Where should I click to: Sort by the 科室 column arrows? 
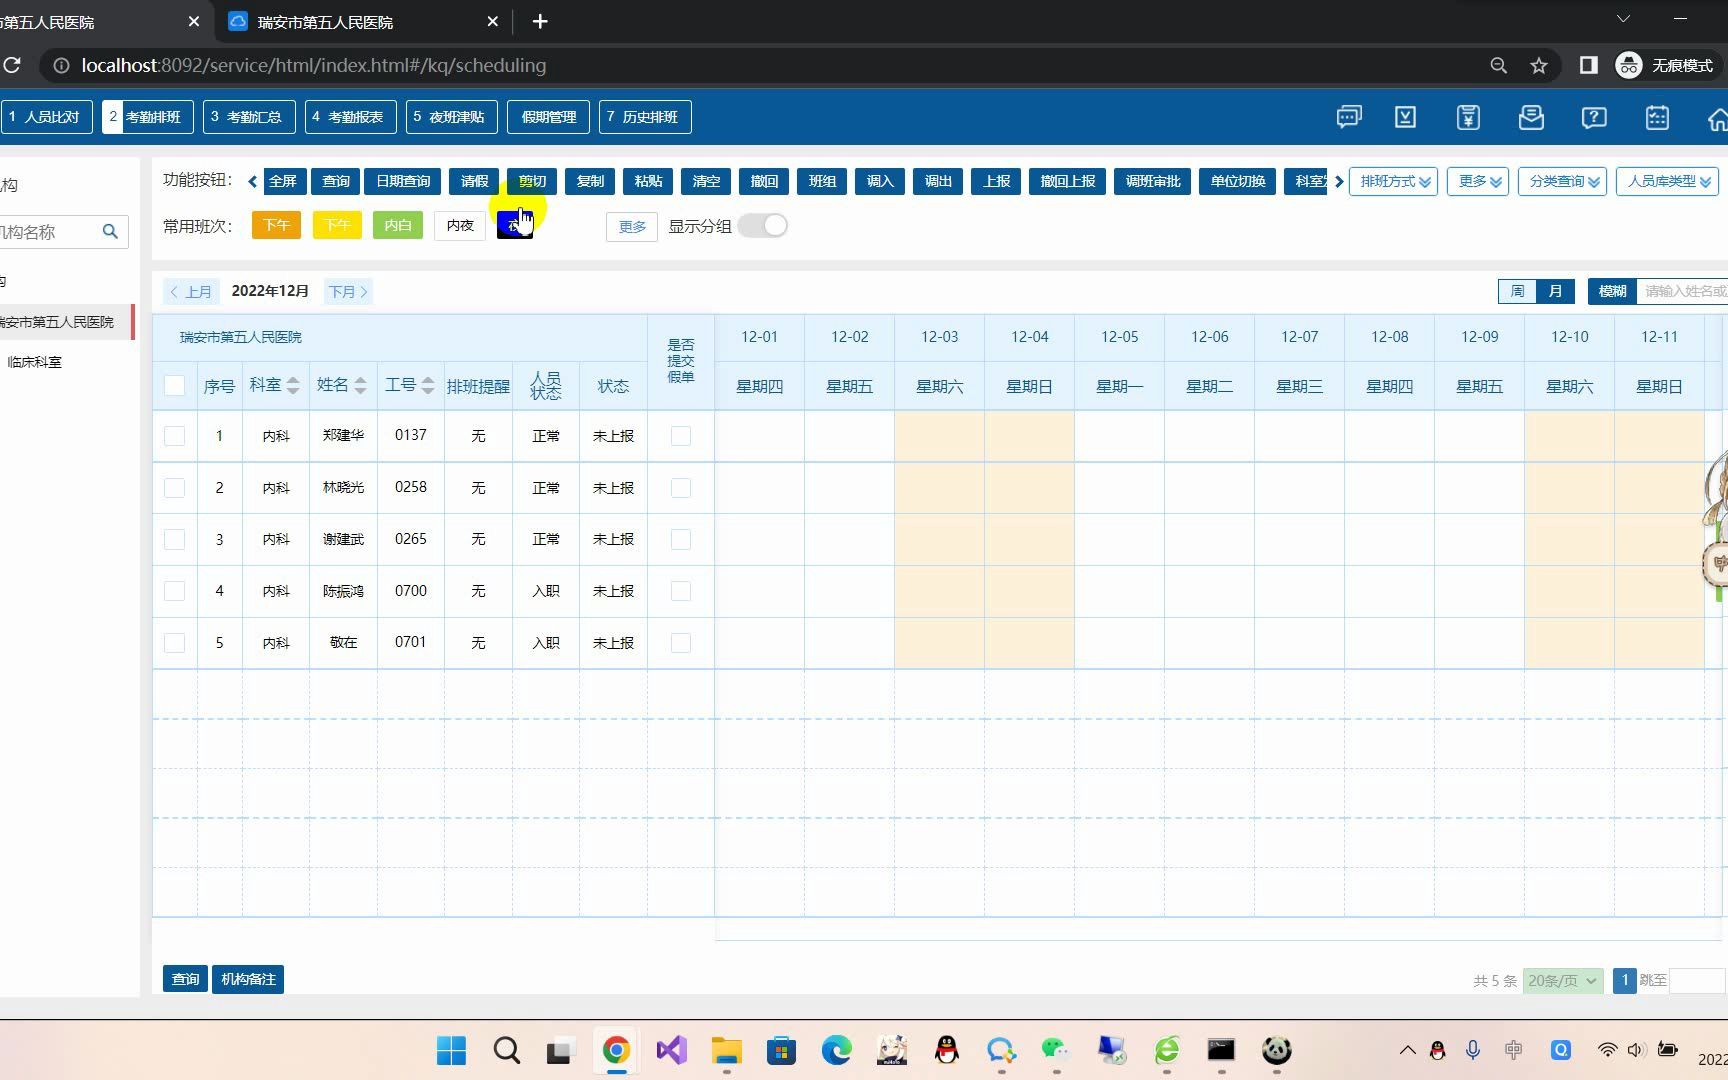(293, 386)
